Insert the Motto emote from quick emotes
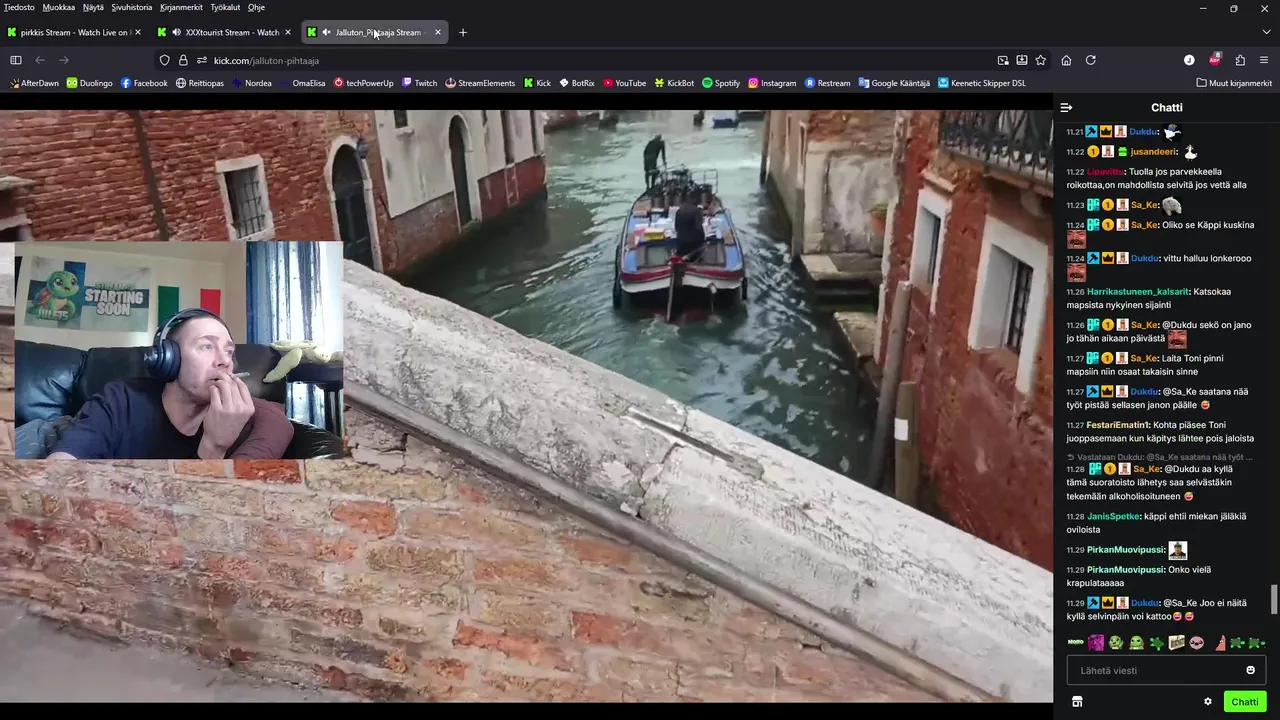1280x720 pixels. tap(1076, 642)
